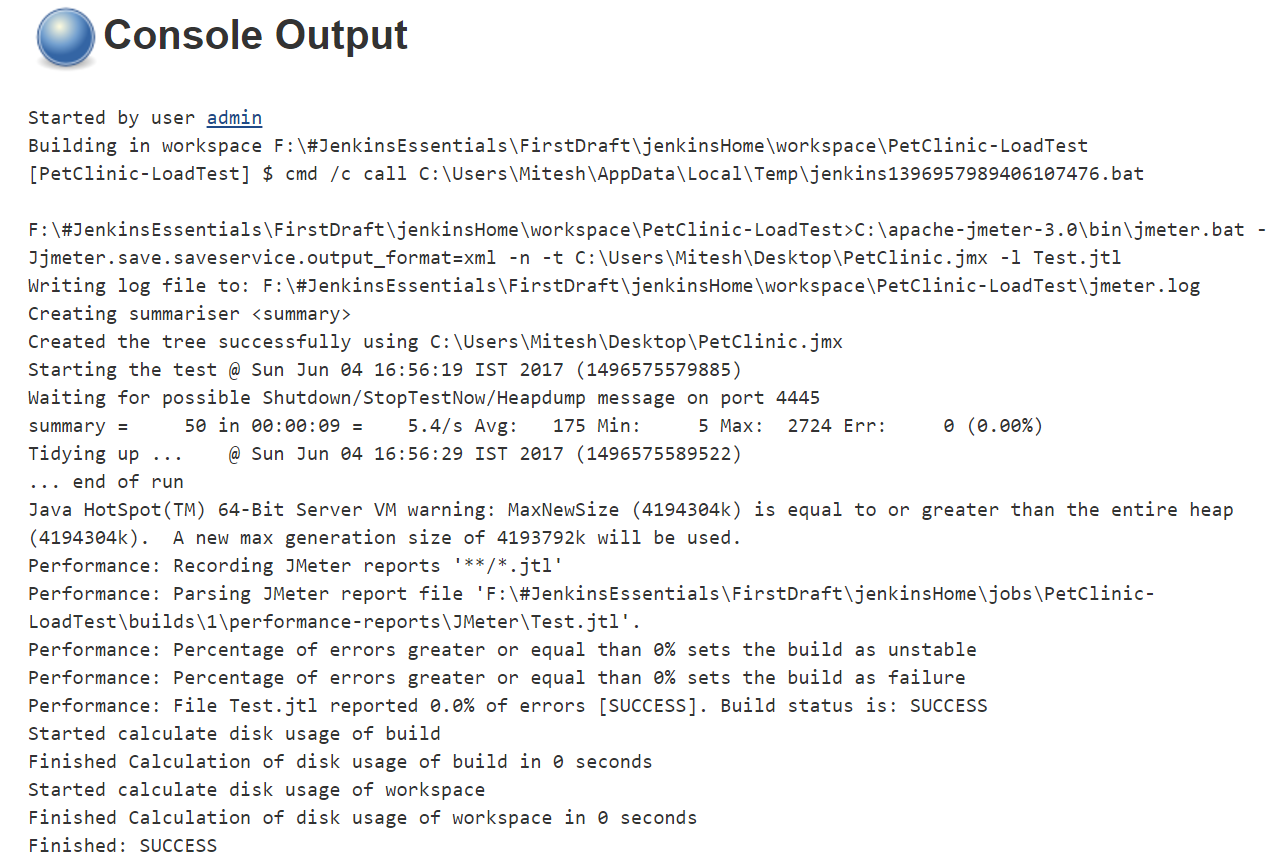The width and height of the screenshot is (1285, 864).
Task: Click the final 'Finished: SUCCESS' line
Action: click(122, 846)
